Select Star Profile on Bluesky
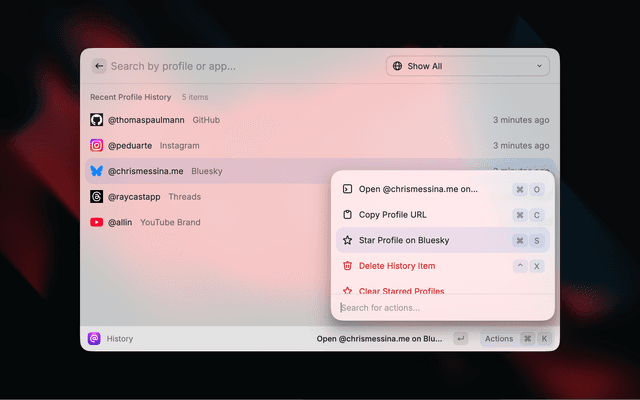The height and width of the screenshot is (400, 640). [x=404, y=240]
